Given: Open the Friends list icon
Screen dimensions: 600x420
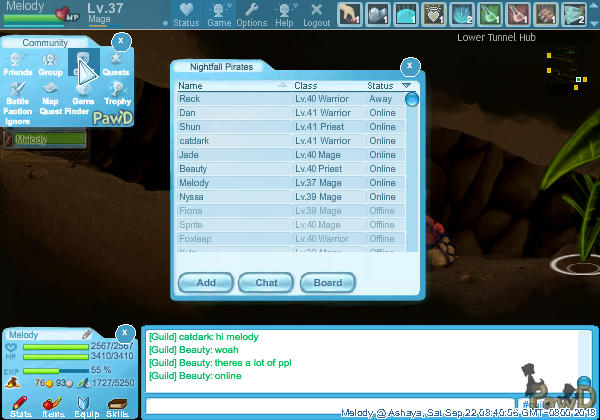Looking at the screenshot, I should tap(18, 64).
